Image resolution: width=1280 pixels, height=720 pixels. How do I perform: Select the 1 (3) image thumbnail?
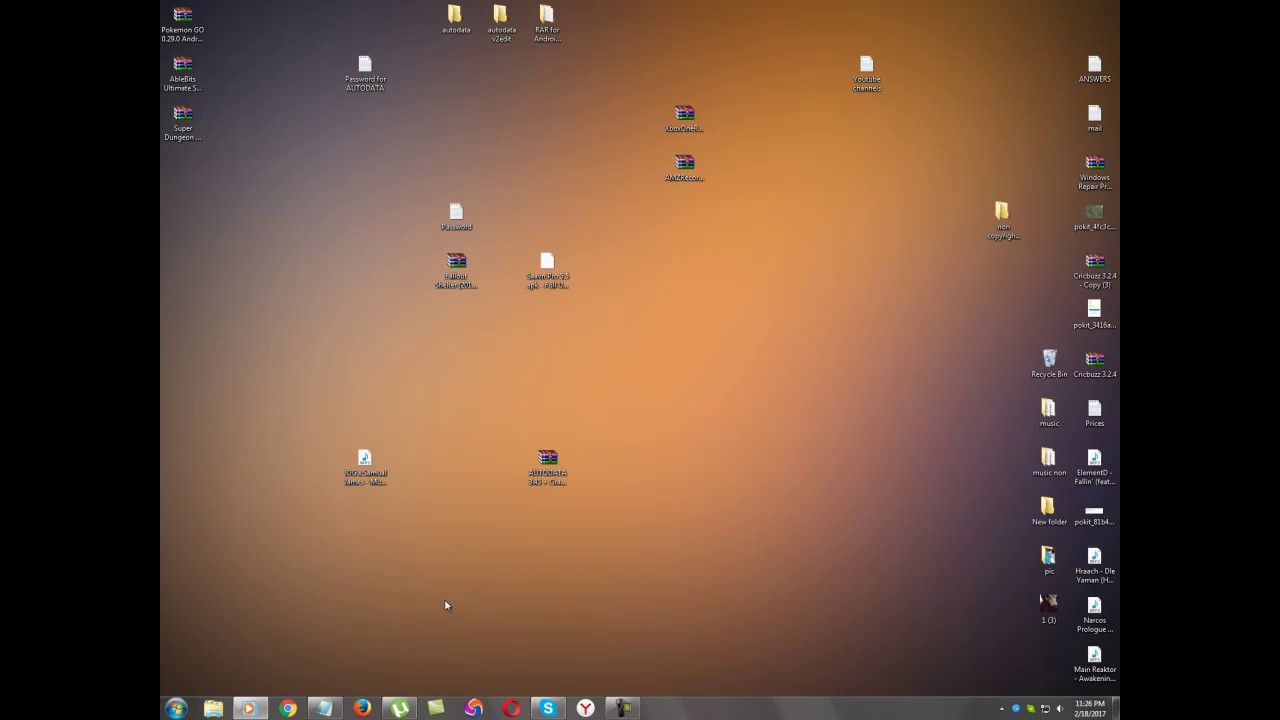[1048, 609]
